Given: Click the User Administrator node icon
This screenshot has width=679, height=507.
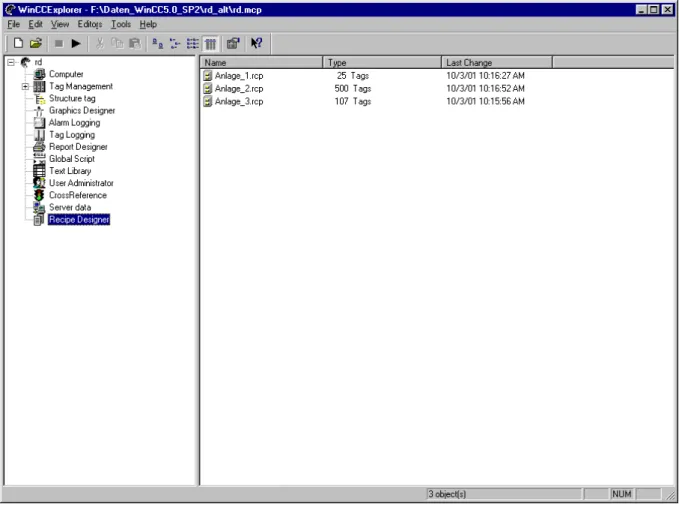Looking at the screenshot, I should (39, 183).
